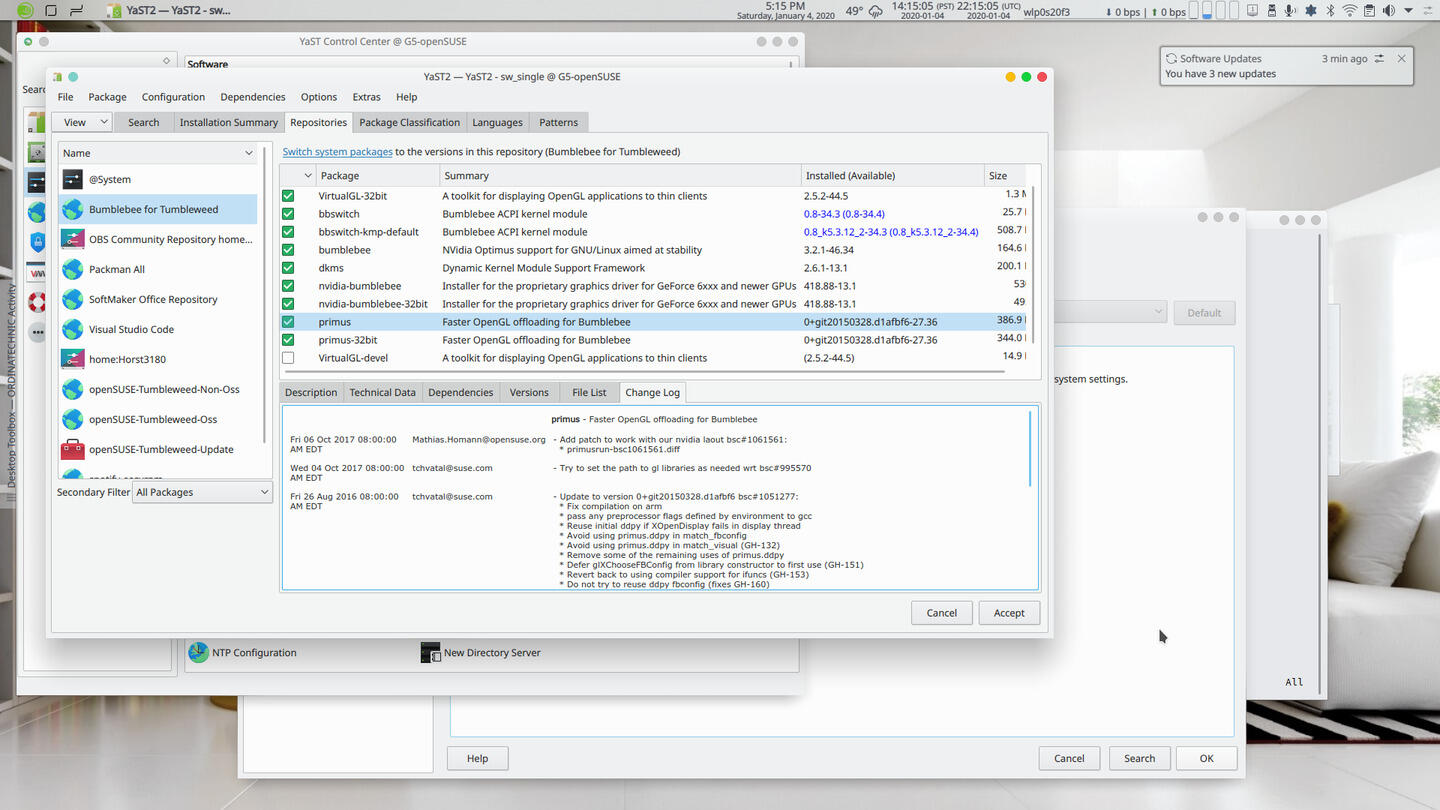Image resolution: width=1440 pixels, height=810 pixels.
Task: Toggle the bumblebee package checkbox
Action: (x=288, y=250)
